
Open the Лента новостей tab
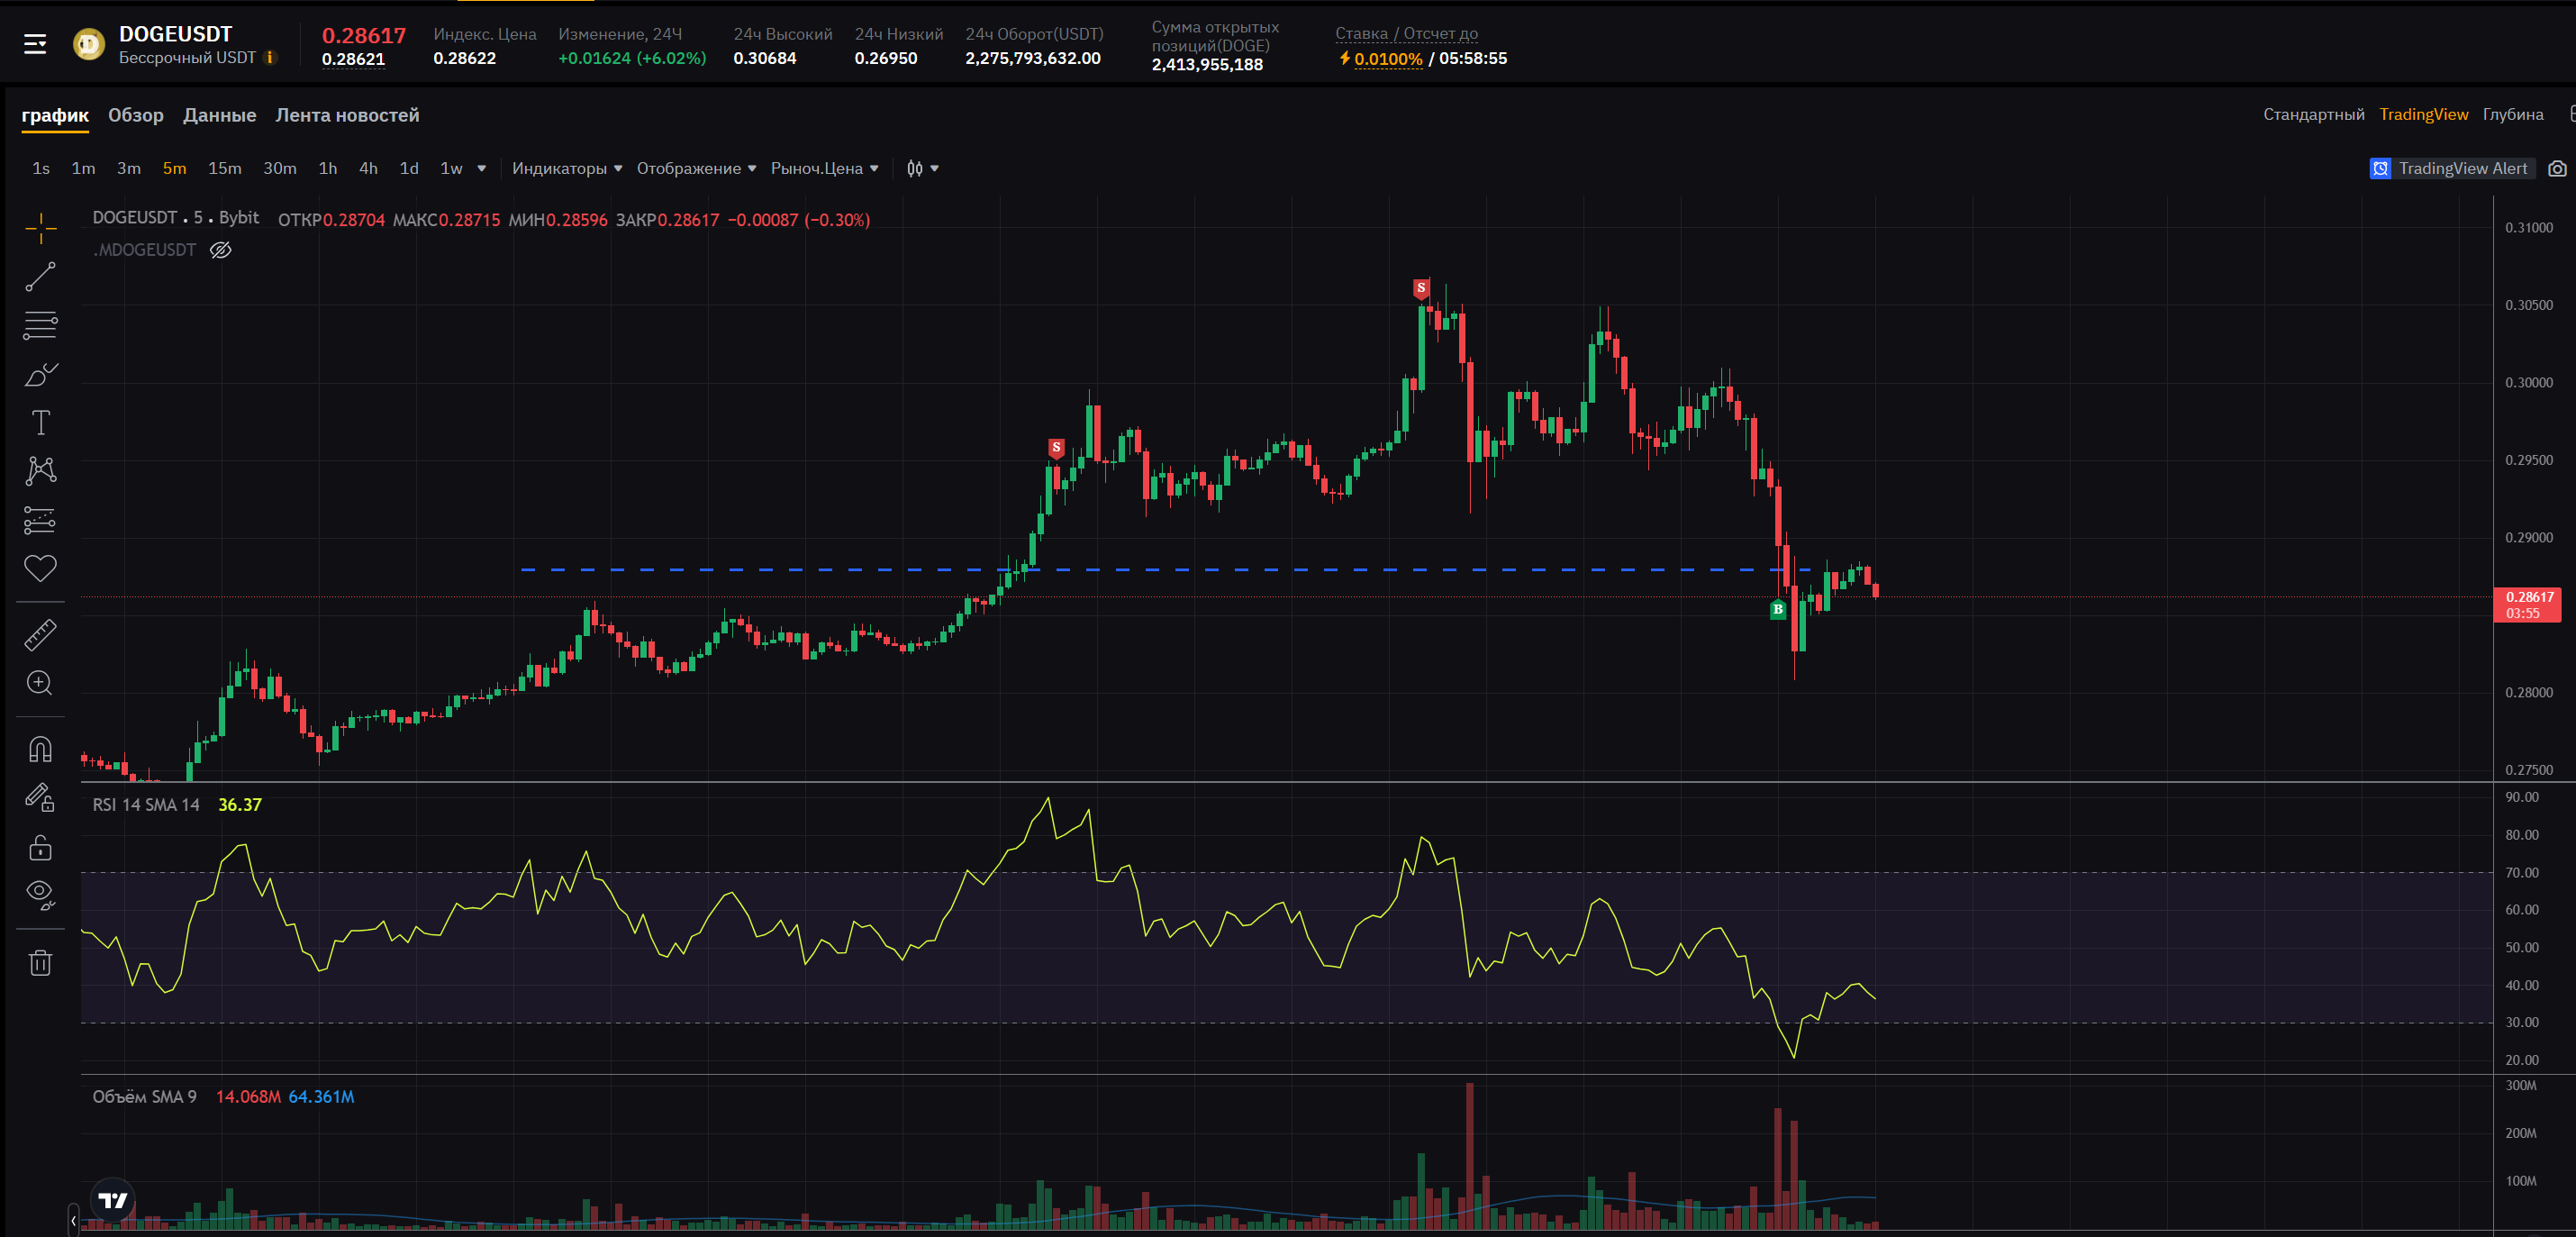[x=347, y=115]
